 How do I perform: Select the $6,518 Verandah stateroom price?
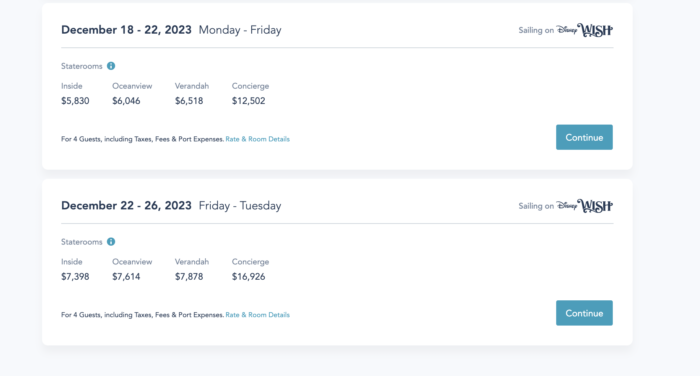click(x=189, y=101)
